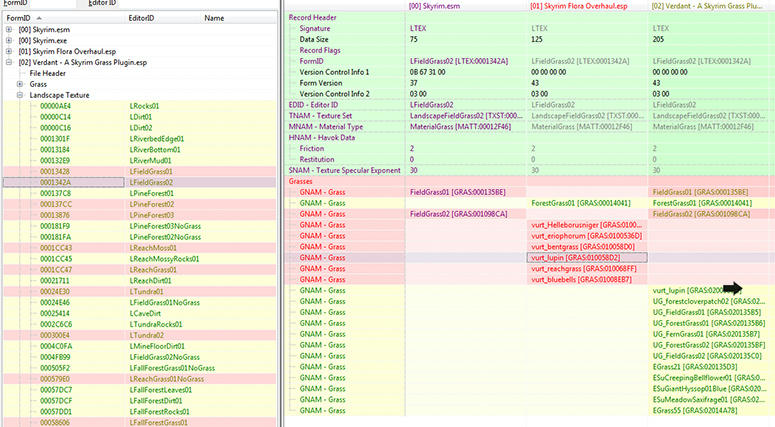Select the red Grasses row label
The width and height of the screenshot is (775, 427).
(301, 181)
